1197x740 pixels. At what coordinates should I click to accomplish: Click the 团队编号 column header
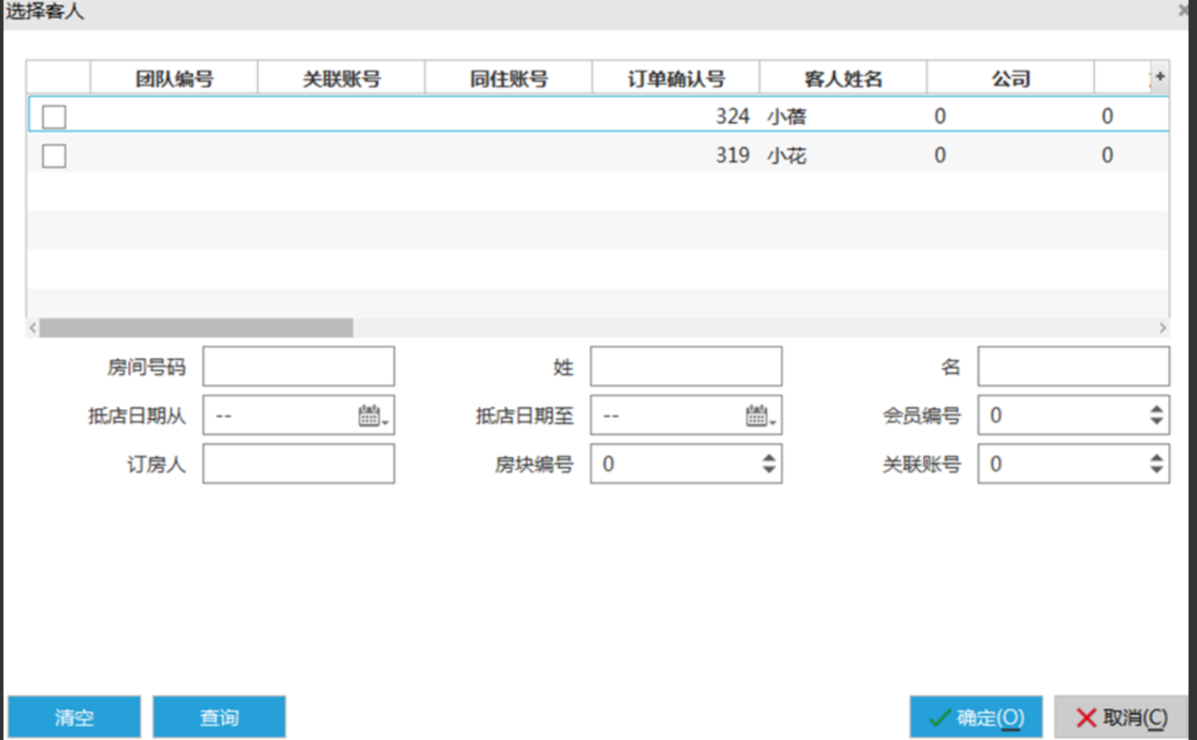[174, 79]
